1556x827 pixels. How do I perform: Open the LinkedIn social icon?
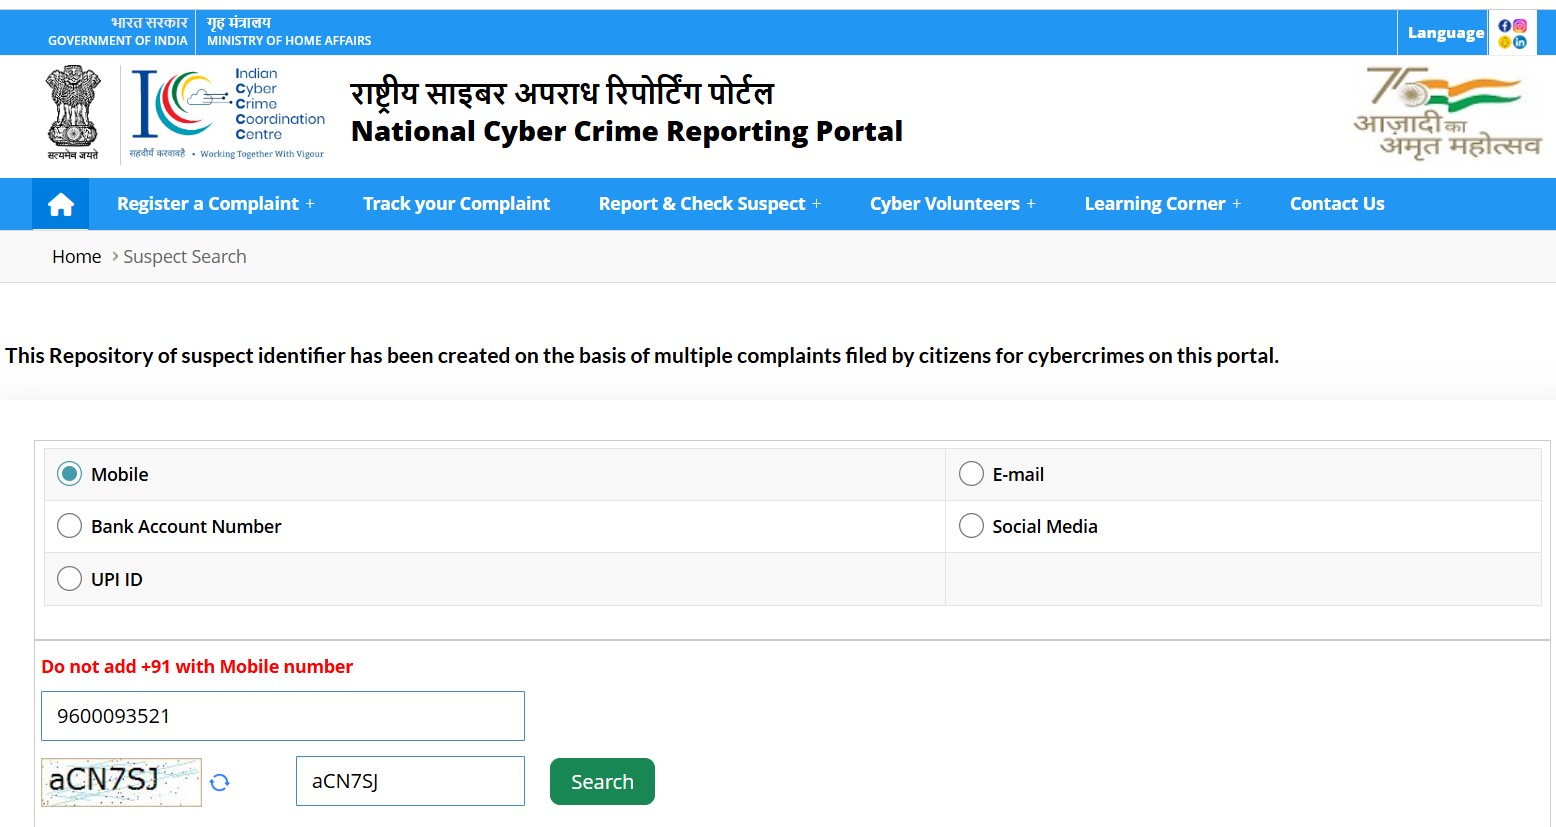1520,42
